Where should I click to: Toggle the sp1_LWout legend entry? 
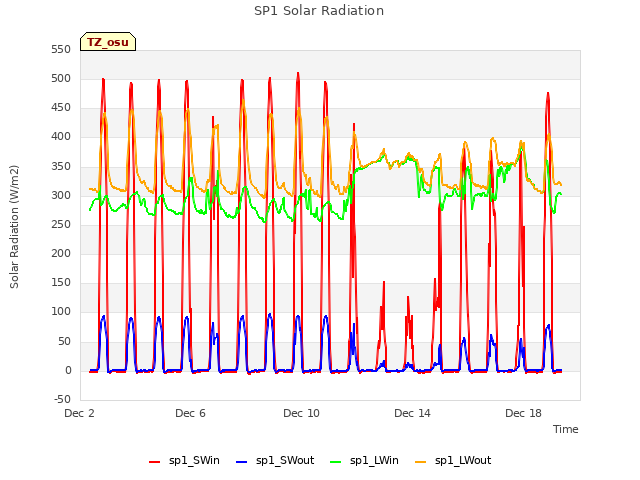[x=453, y=461]
